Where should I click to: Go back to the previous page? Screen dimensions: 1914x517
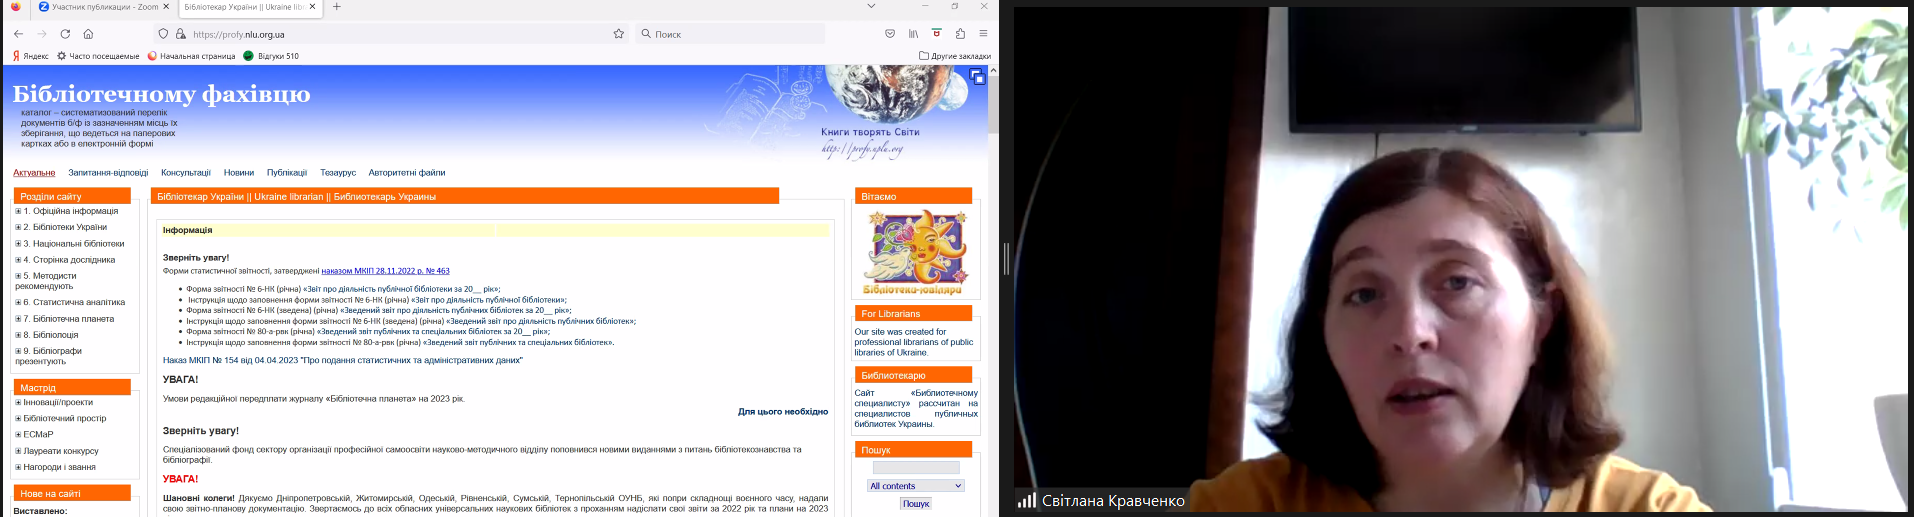point(18,34)
